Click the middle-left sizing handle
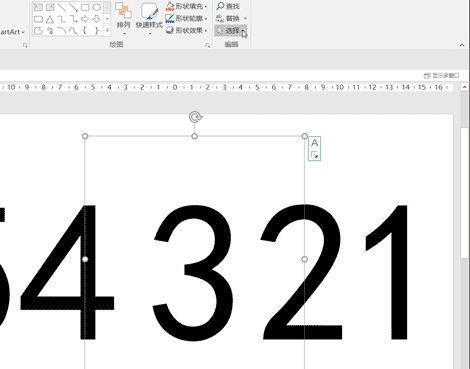Screen dimensions: 470x369 [x=85, y=259]
